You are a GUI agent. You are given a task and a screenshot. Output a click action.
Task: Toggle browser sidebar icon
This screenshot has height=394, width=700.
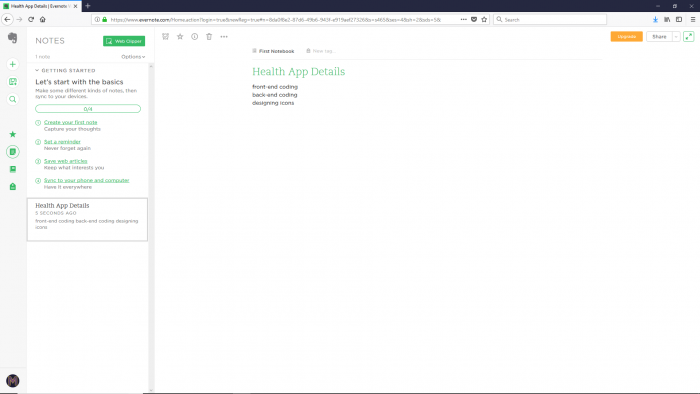pyautogui.click(x=679, y=19)
